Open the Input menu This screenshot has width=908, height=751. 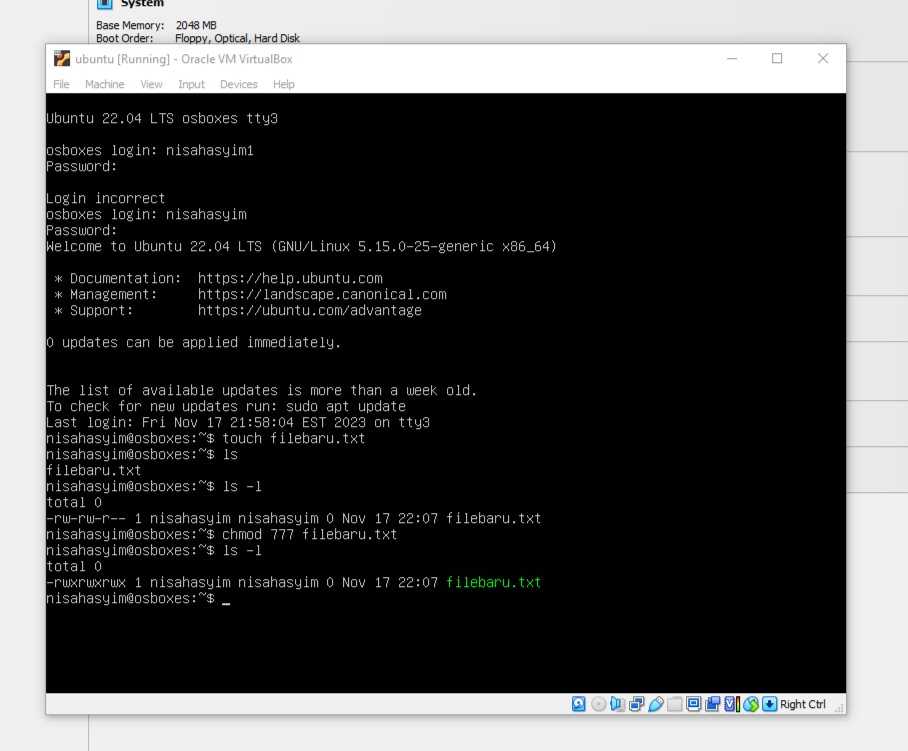point(191,84)
